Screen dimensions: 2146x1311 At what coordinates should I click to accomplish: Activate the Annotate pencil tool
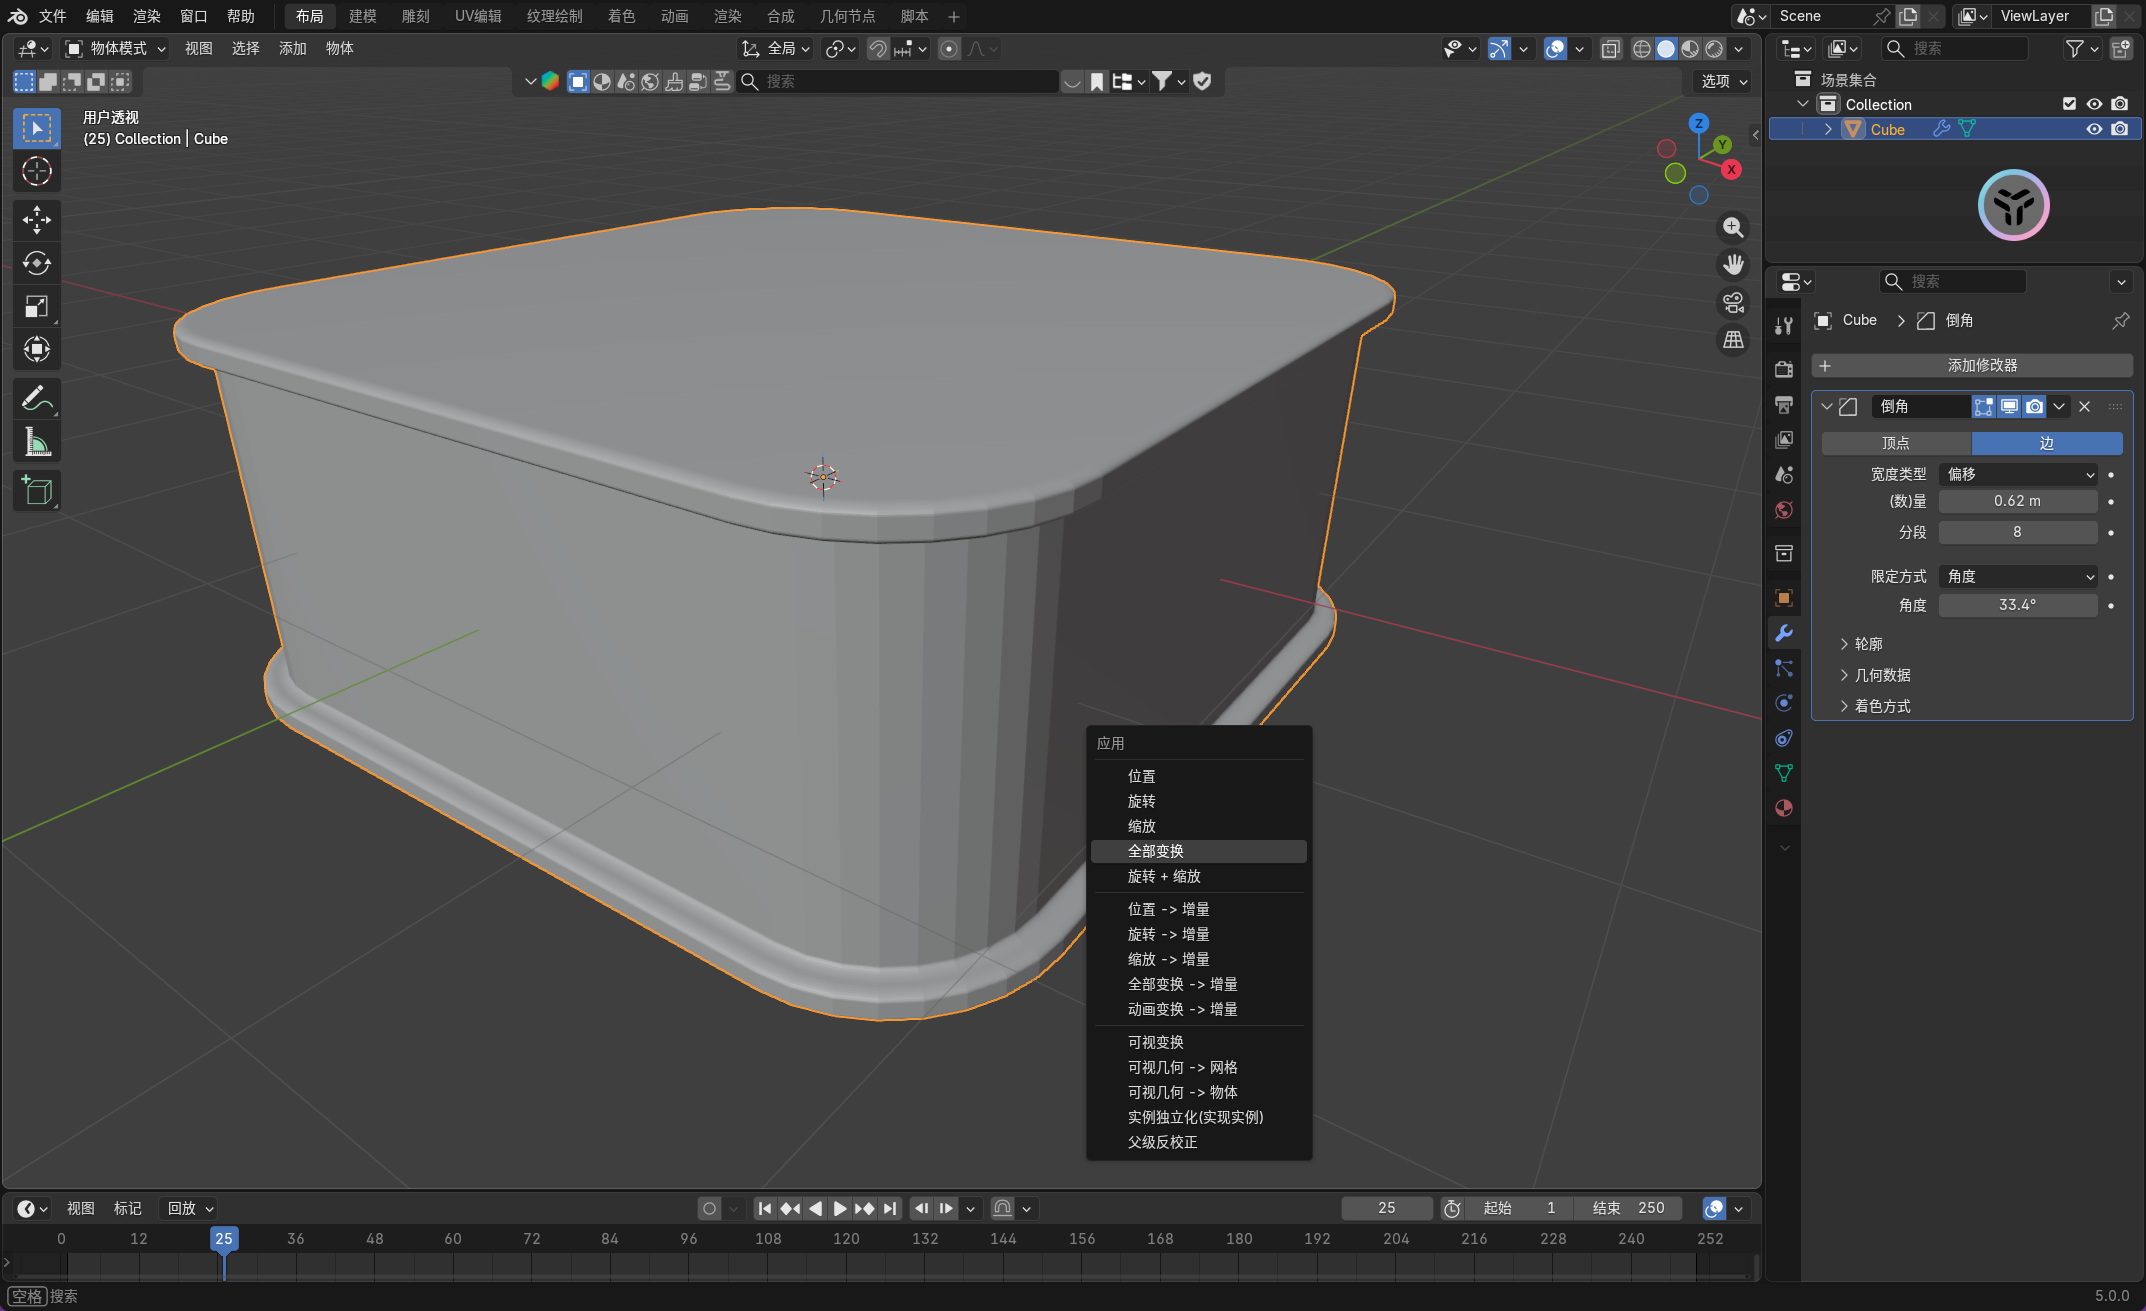[37, 399]
